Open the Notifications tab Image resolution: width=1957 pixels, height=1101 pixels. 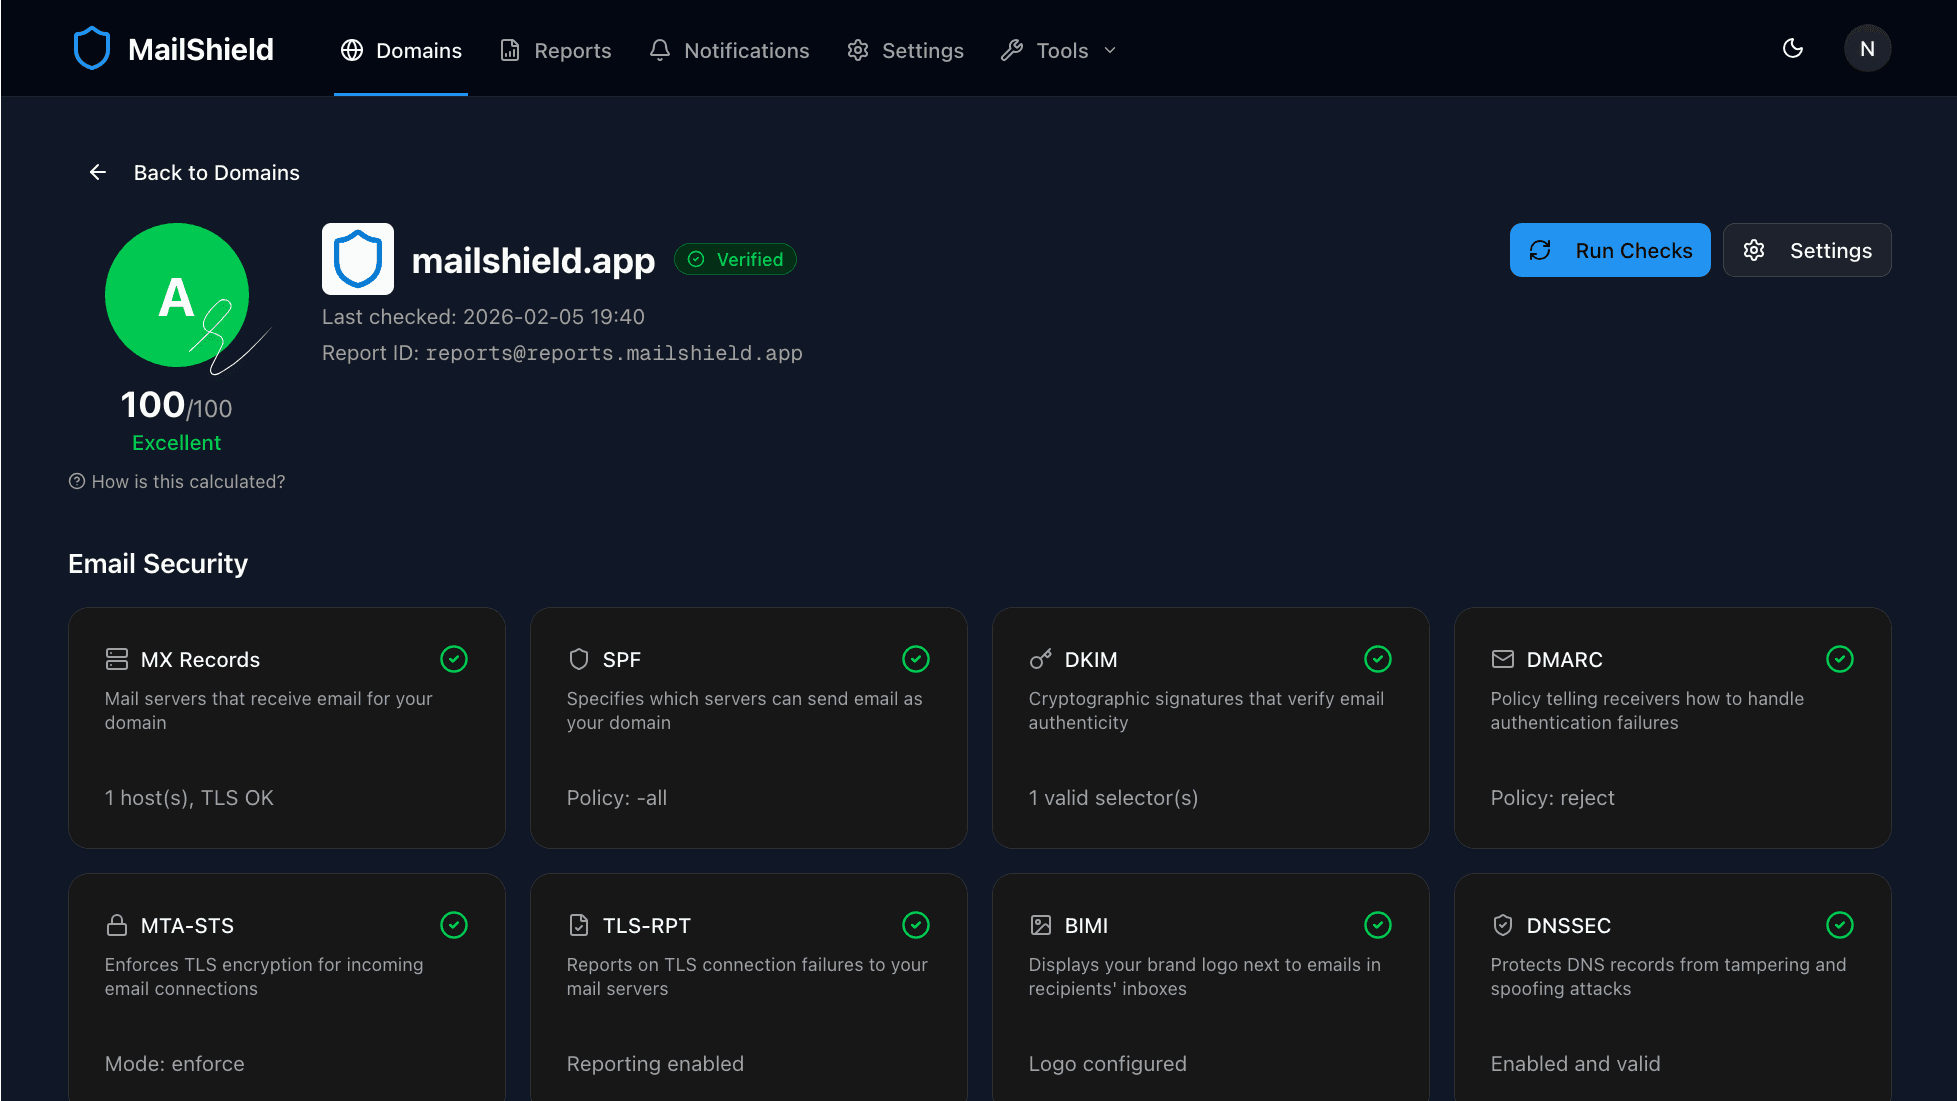729,50
